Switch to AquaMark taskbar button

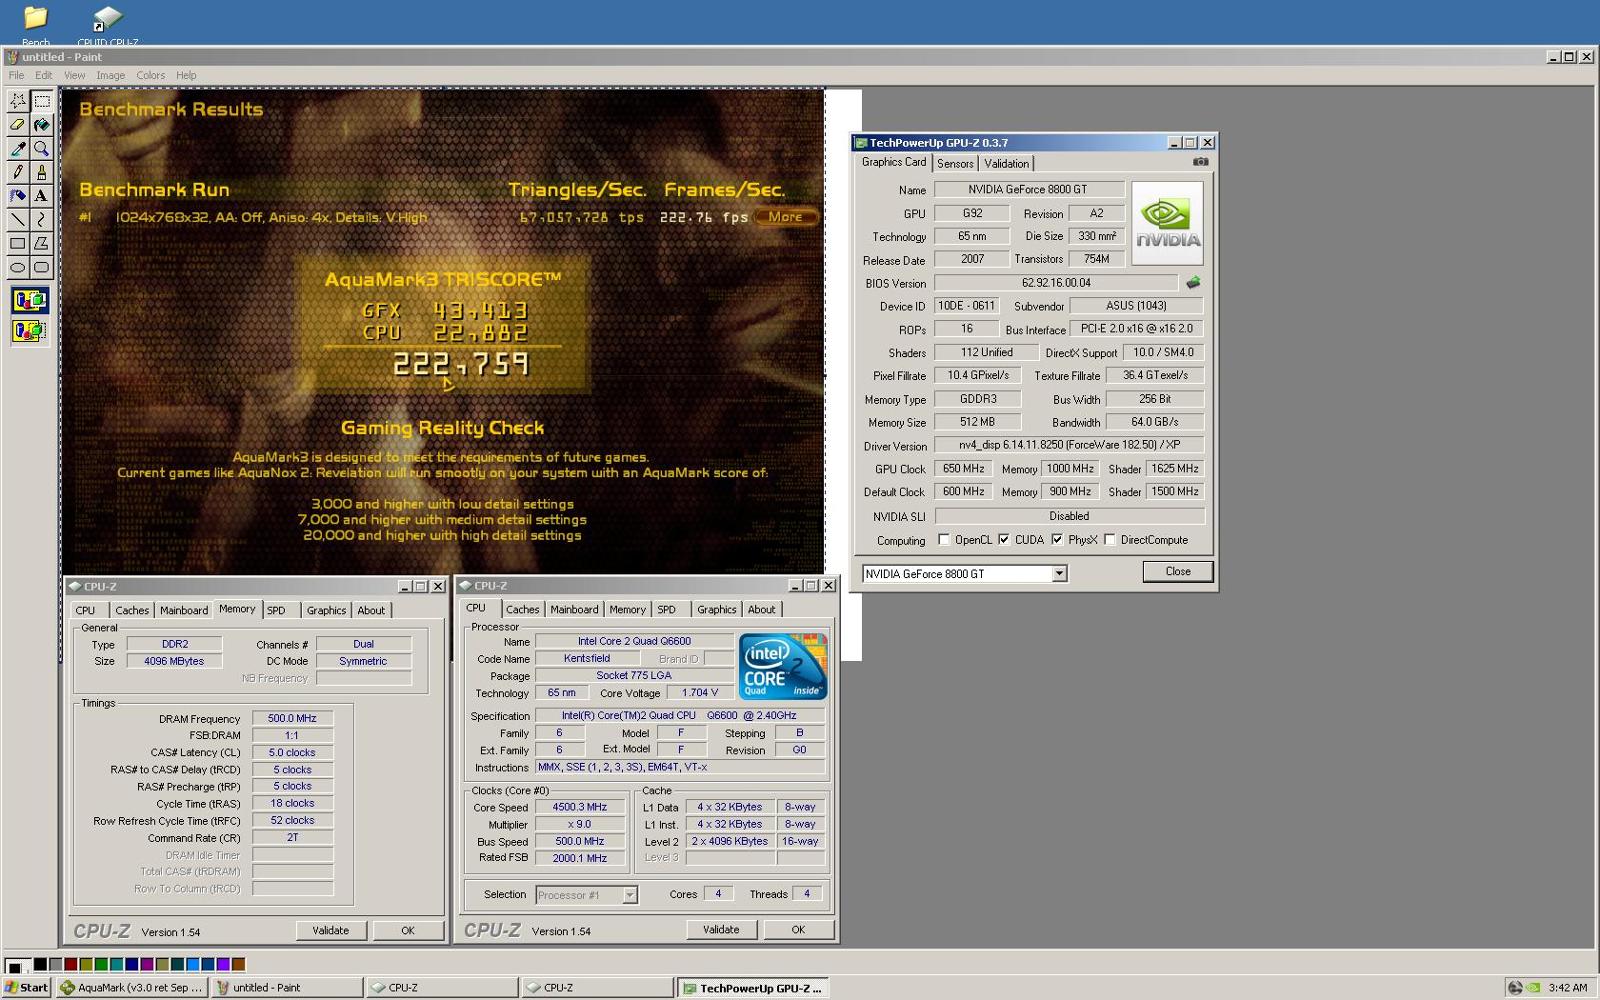point(133,987)
